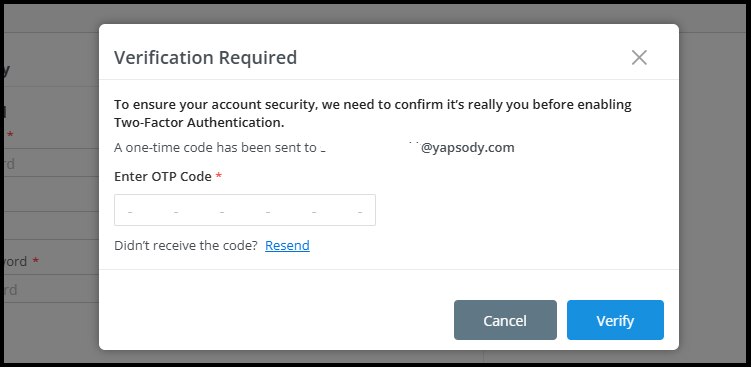Cancel the verification dialog

pyautogui.click(x=505, y=320)
